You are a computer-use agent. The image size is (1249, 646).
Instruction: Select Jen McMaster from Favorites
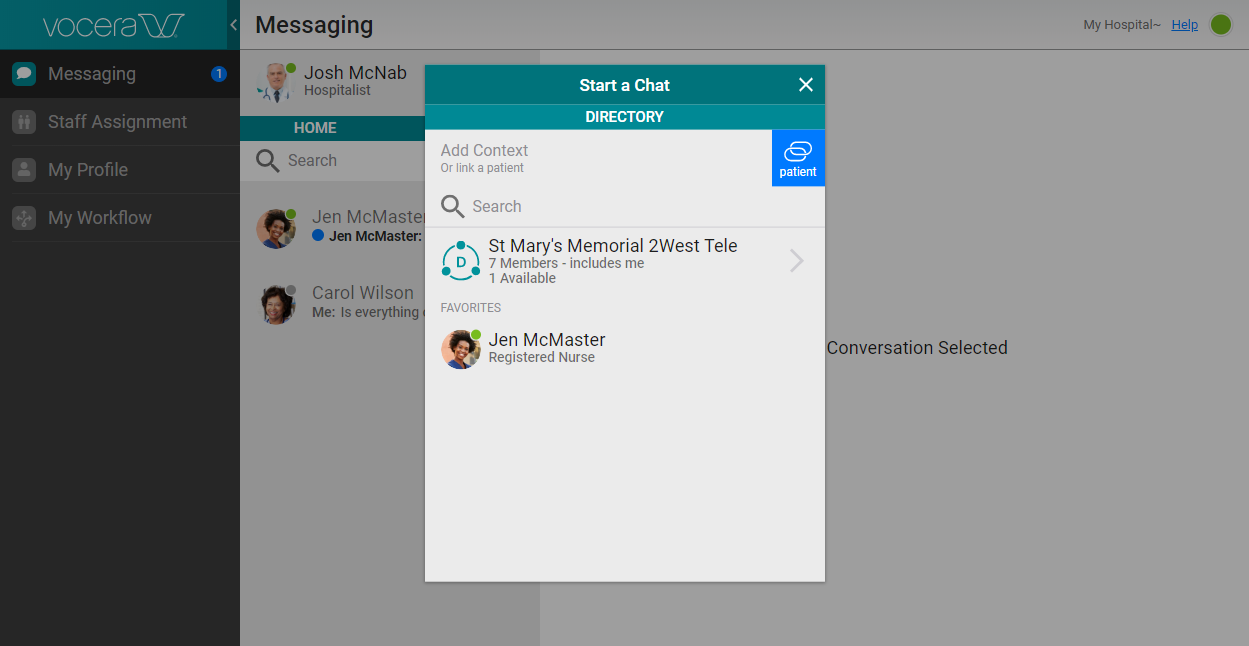click(546, 348)
